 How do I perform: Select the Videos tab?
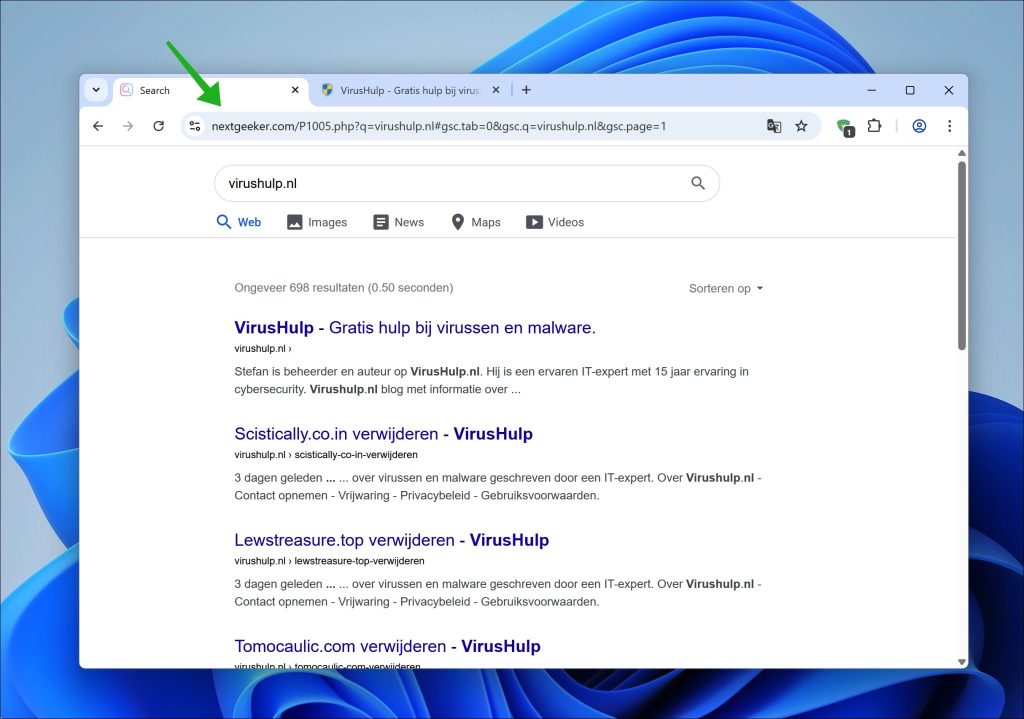pyautogui.click(x=555, y=222)
